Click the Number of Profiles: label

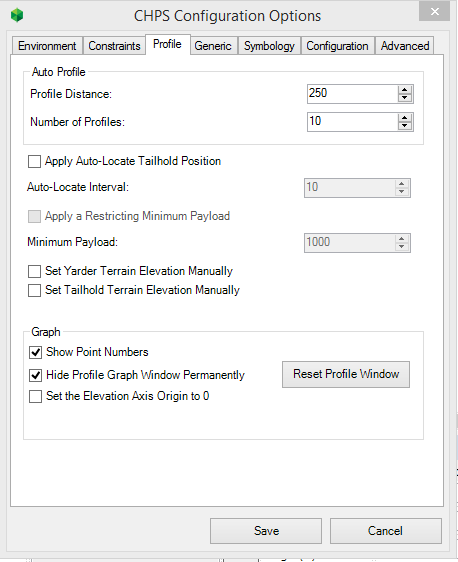tap(77, 122)
